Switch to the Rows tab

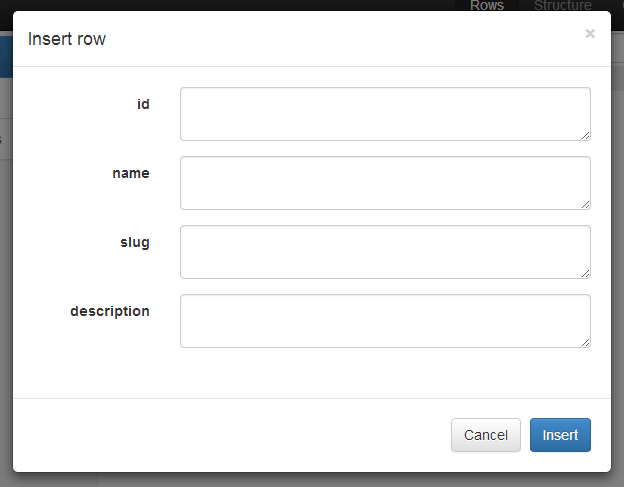[487, 6]
